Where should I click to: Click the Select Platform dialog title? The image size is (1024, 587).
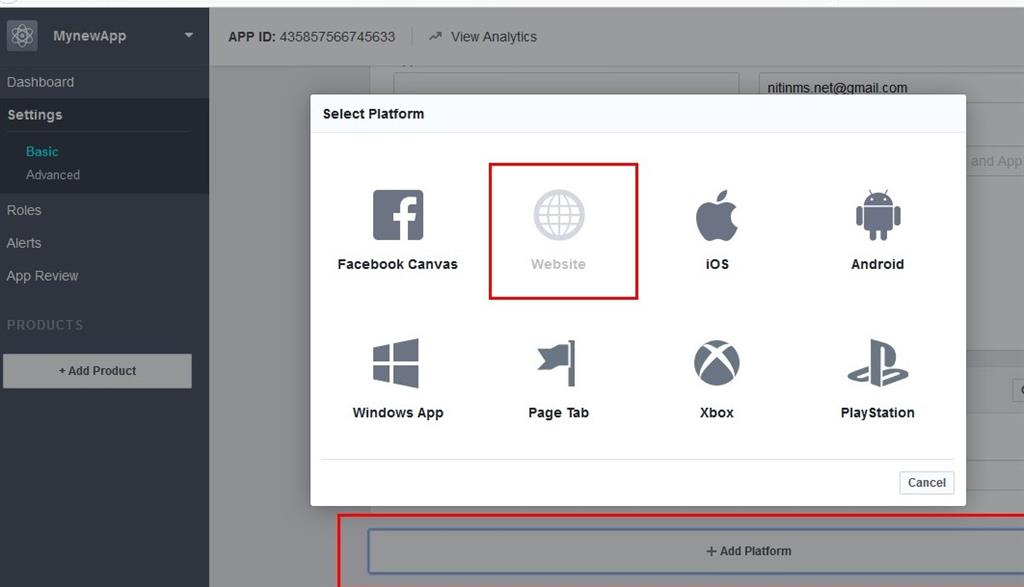pyautogui.click(x=374, y=114)
